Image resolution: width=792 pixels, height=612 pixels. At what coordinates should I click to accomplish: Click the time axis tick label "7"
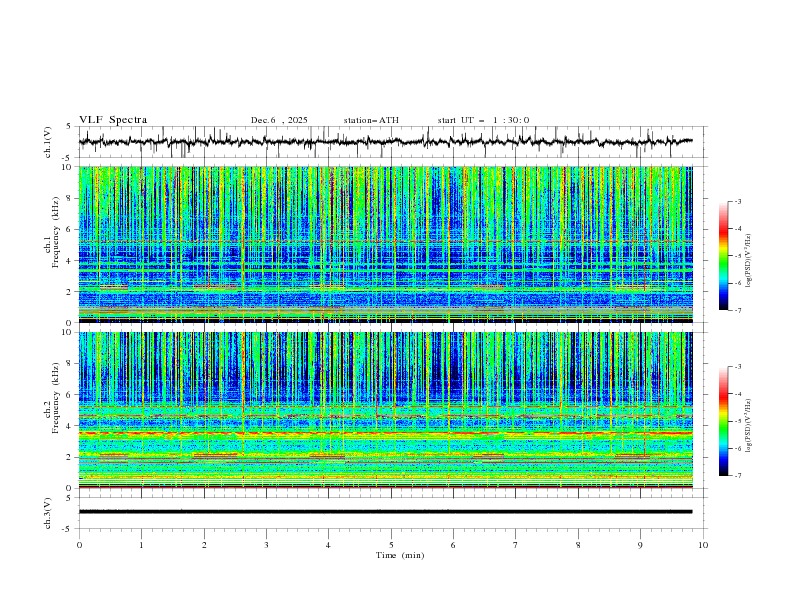pyautogui.click(x=516, y=545)
